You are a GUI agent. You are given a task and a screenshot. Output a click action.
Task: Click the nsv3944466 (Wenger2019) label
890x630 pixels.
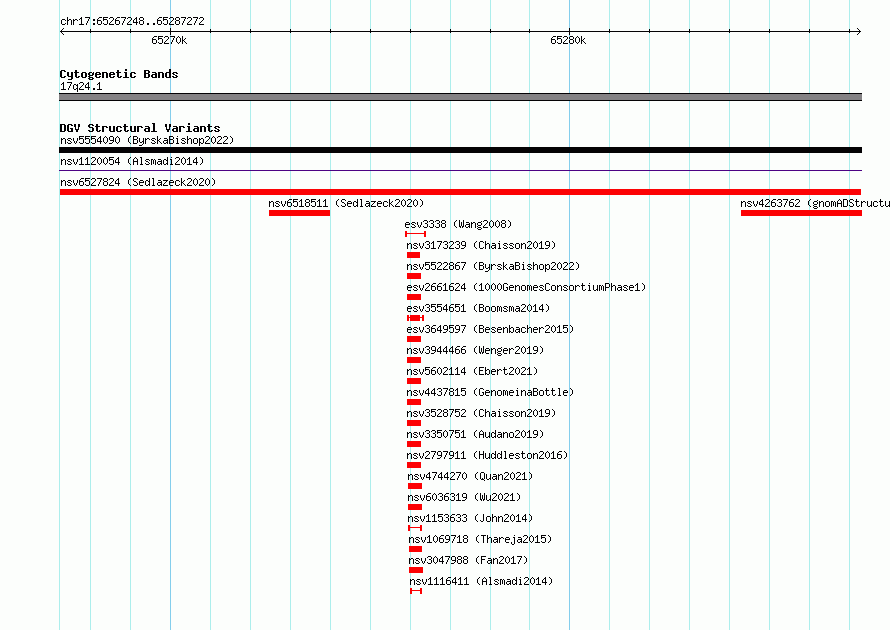(x=475, y=350)
